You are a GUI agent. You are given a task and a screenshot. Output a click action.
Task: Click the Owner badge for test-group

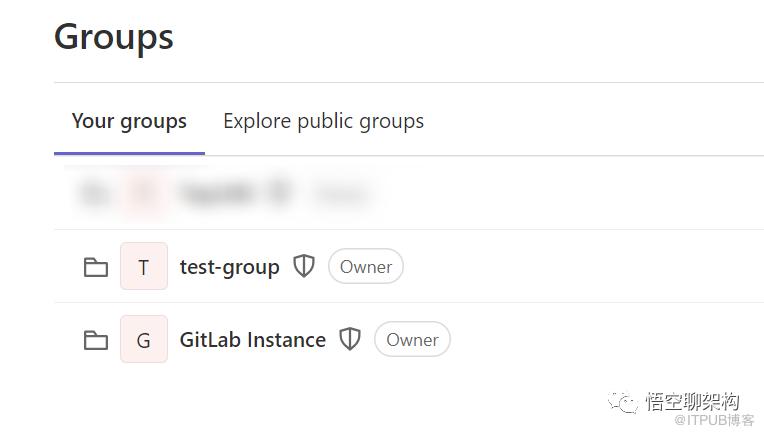point(365,267)
